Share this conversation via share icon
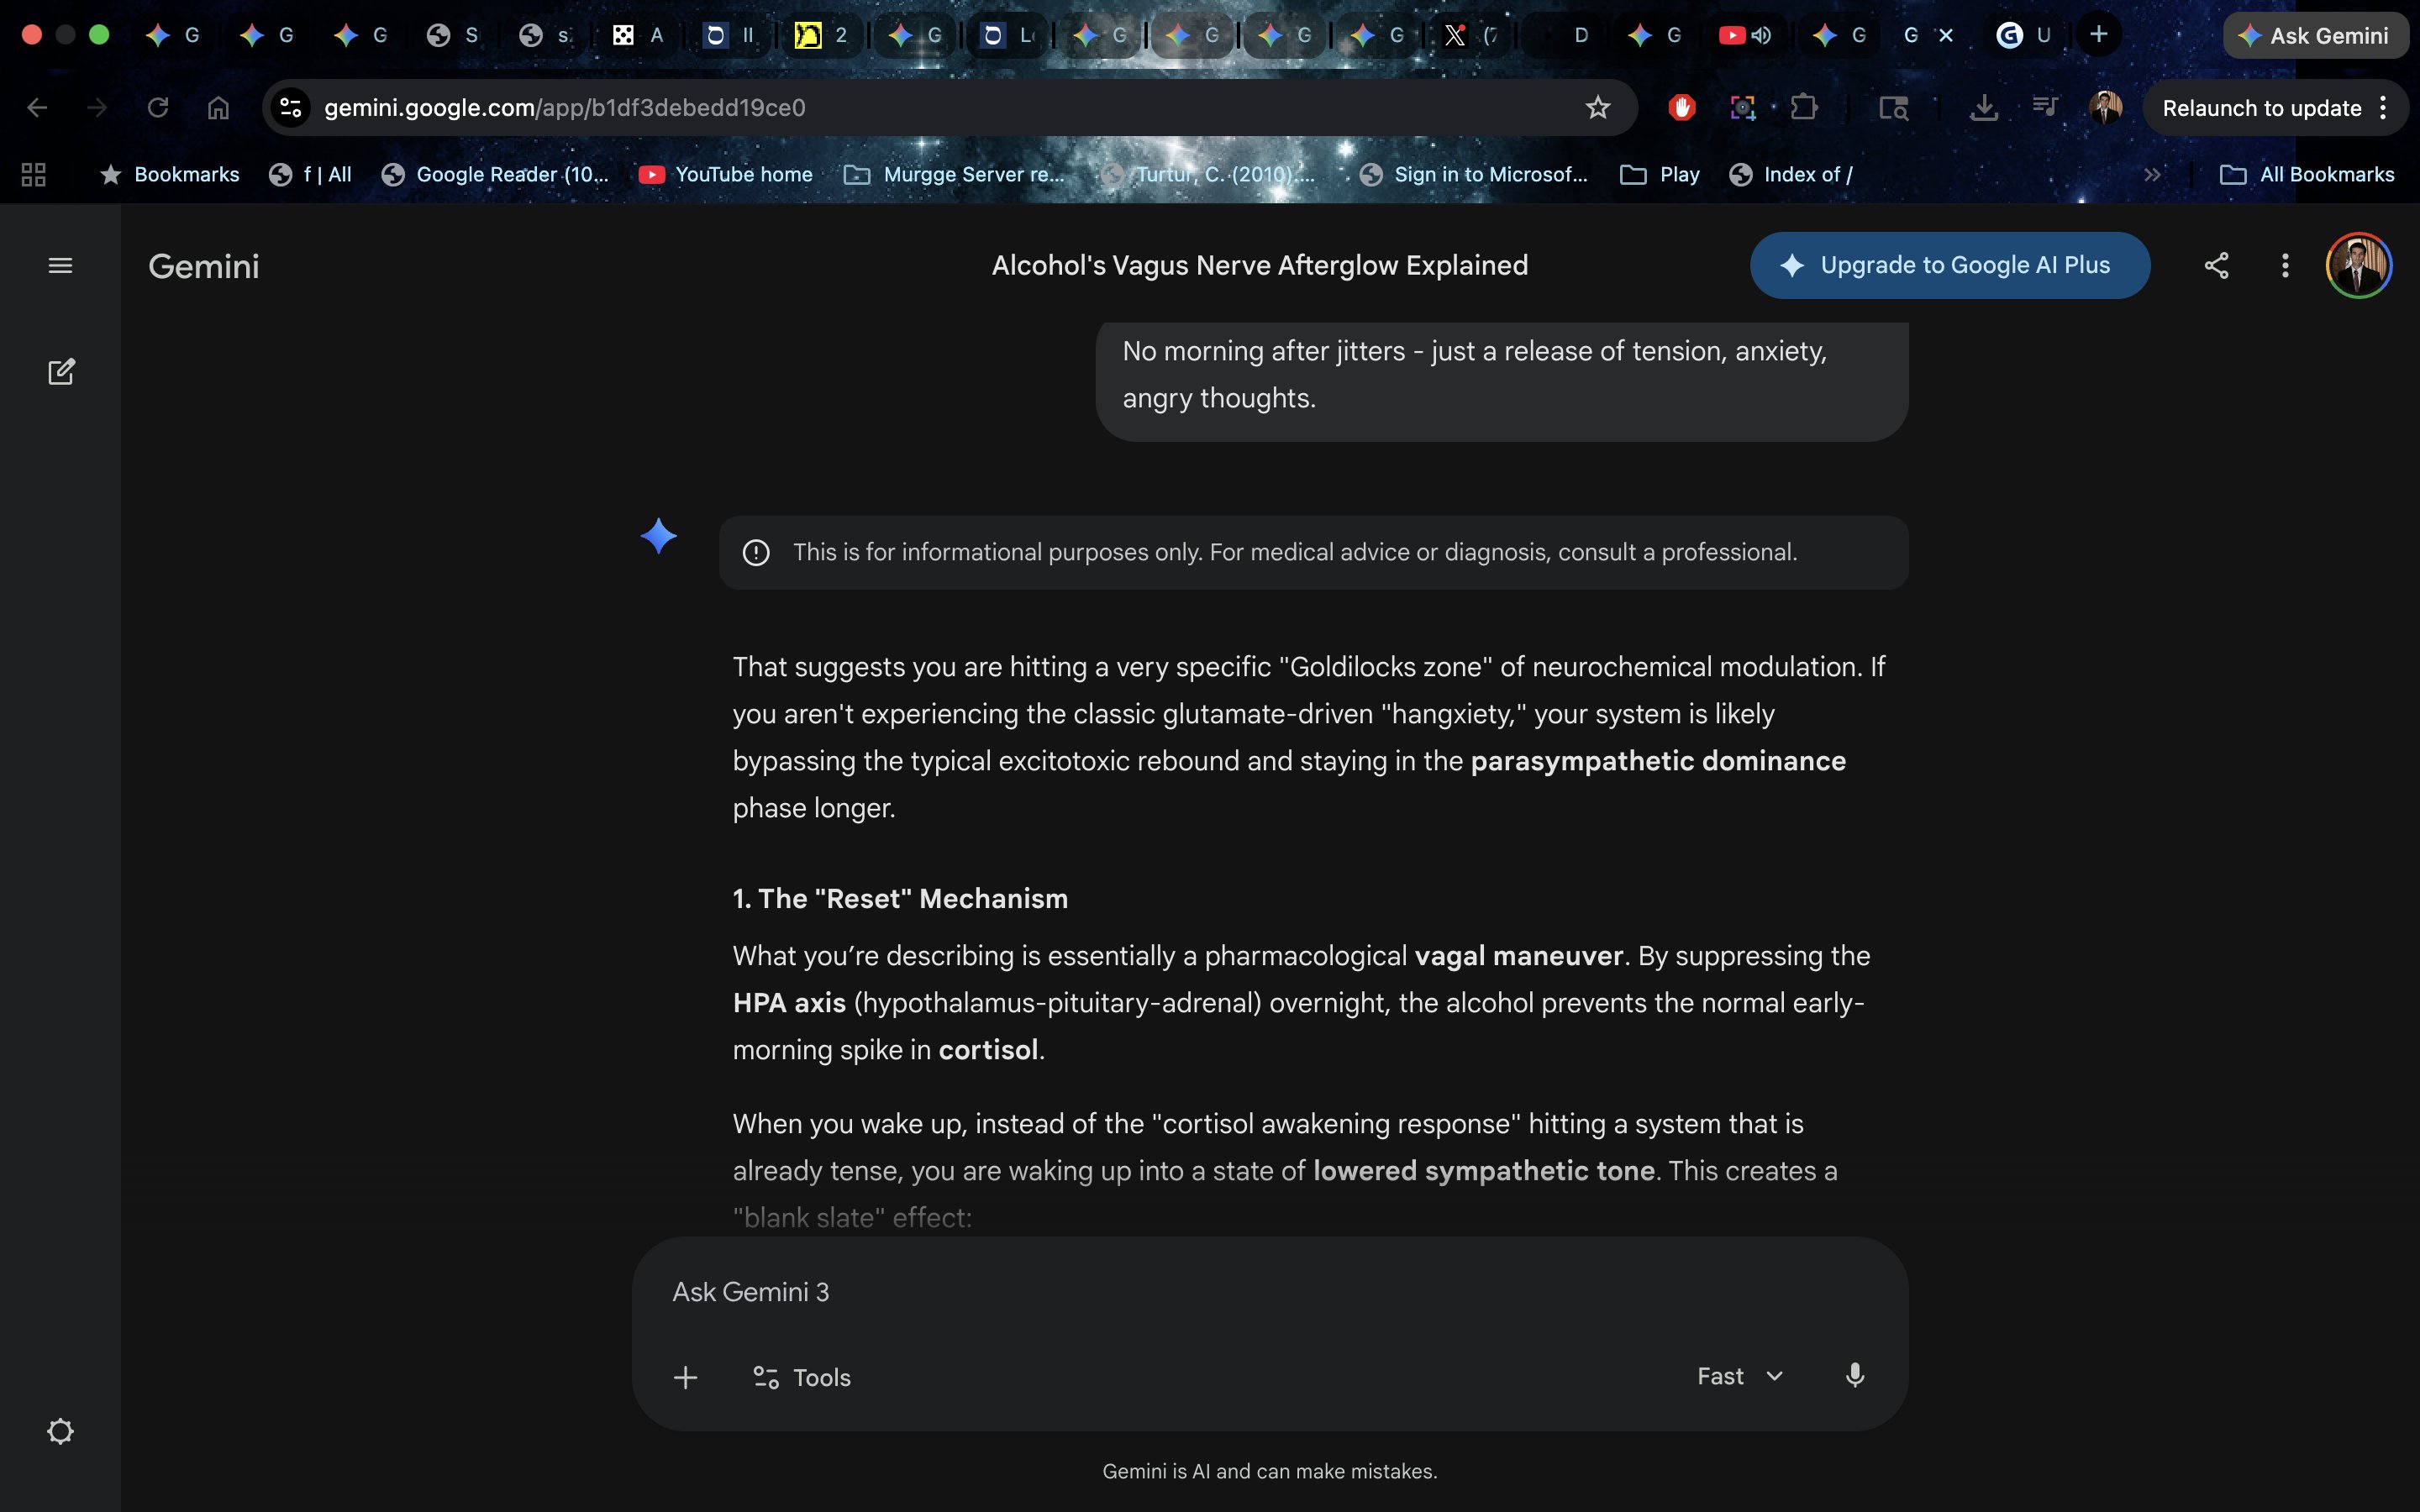Viewport: 2420px width, 1512px height. (2216, 265)
